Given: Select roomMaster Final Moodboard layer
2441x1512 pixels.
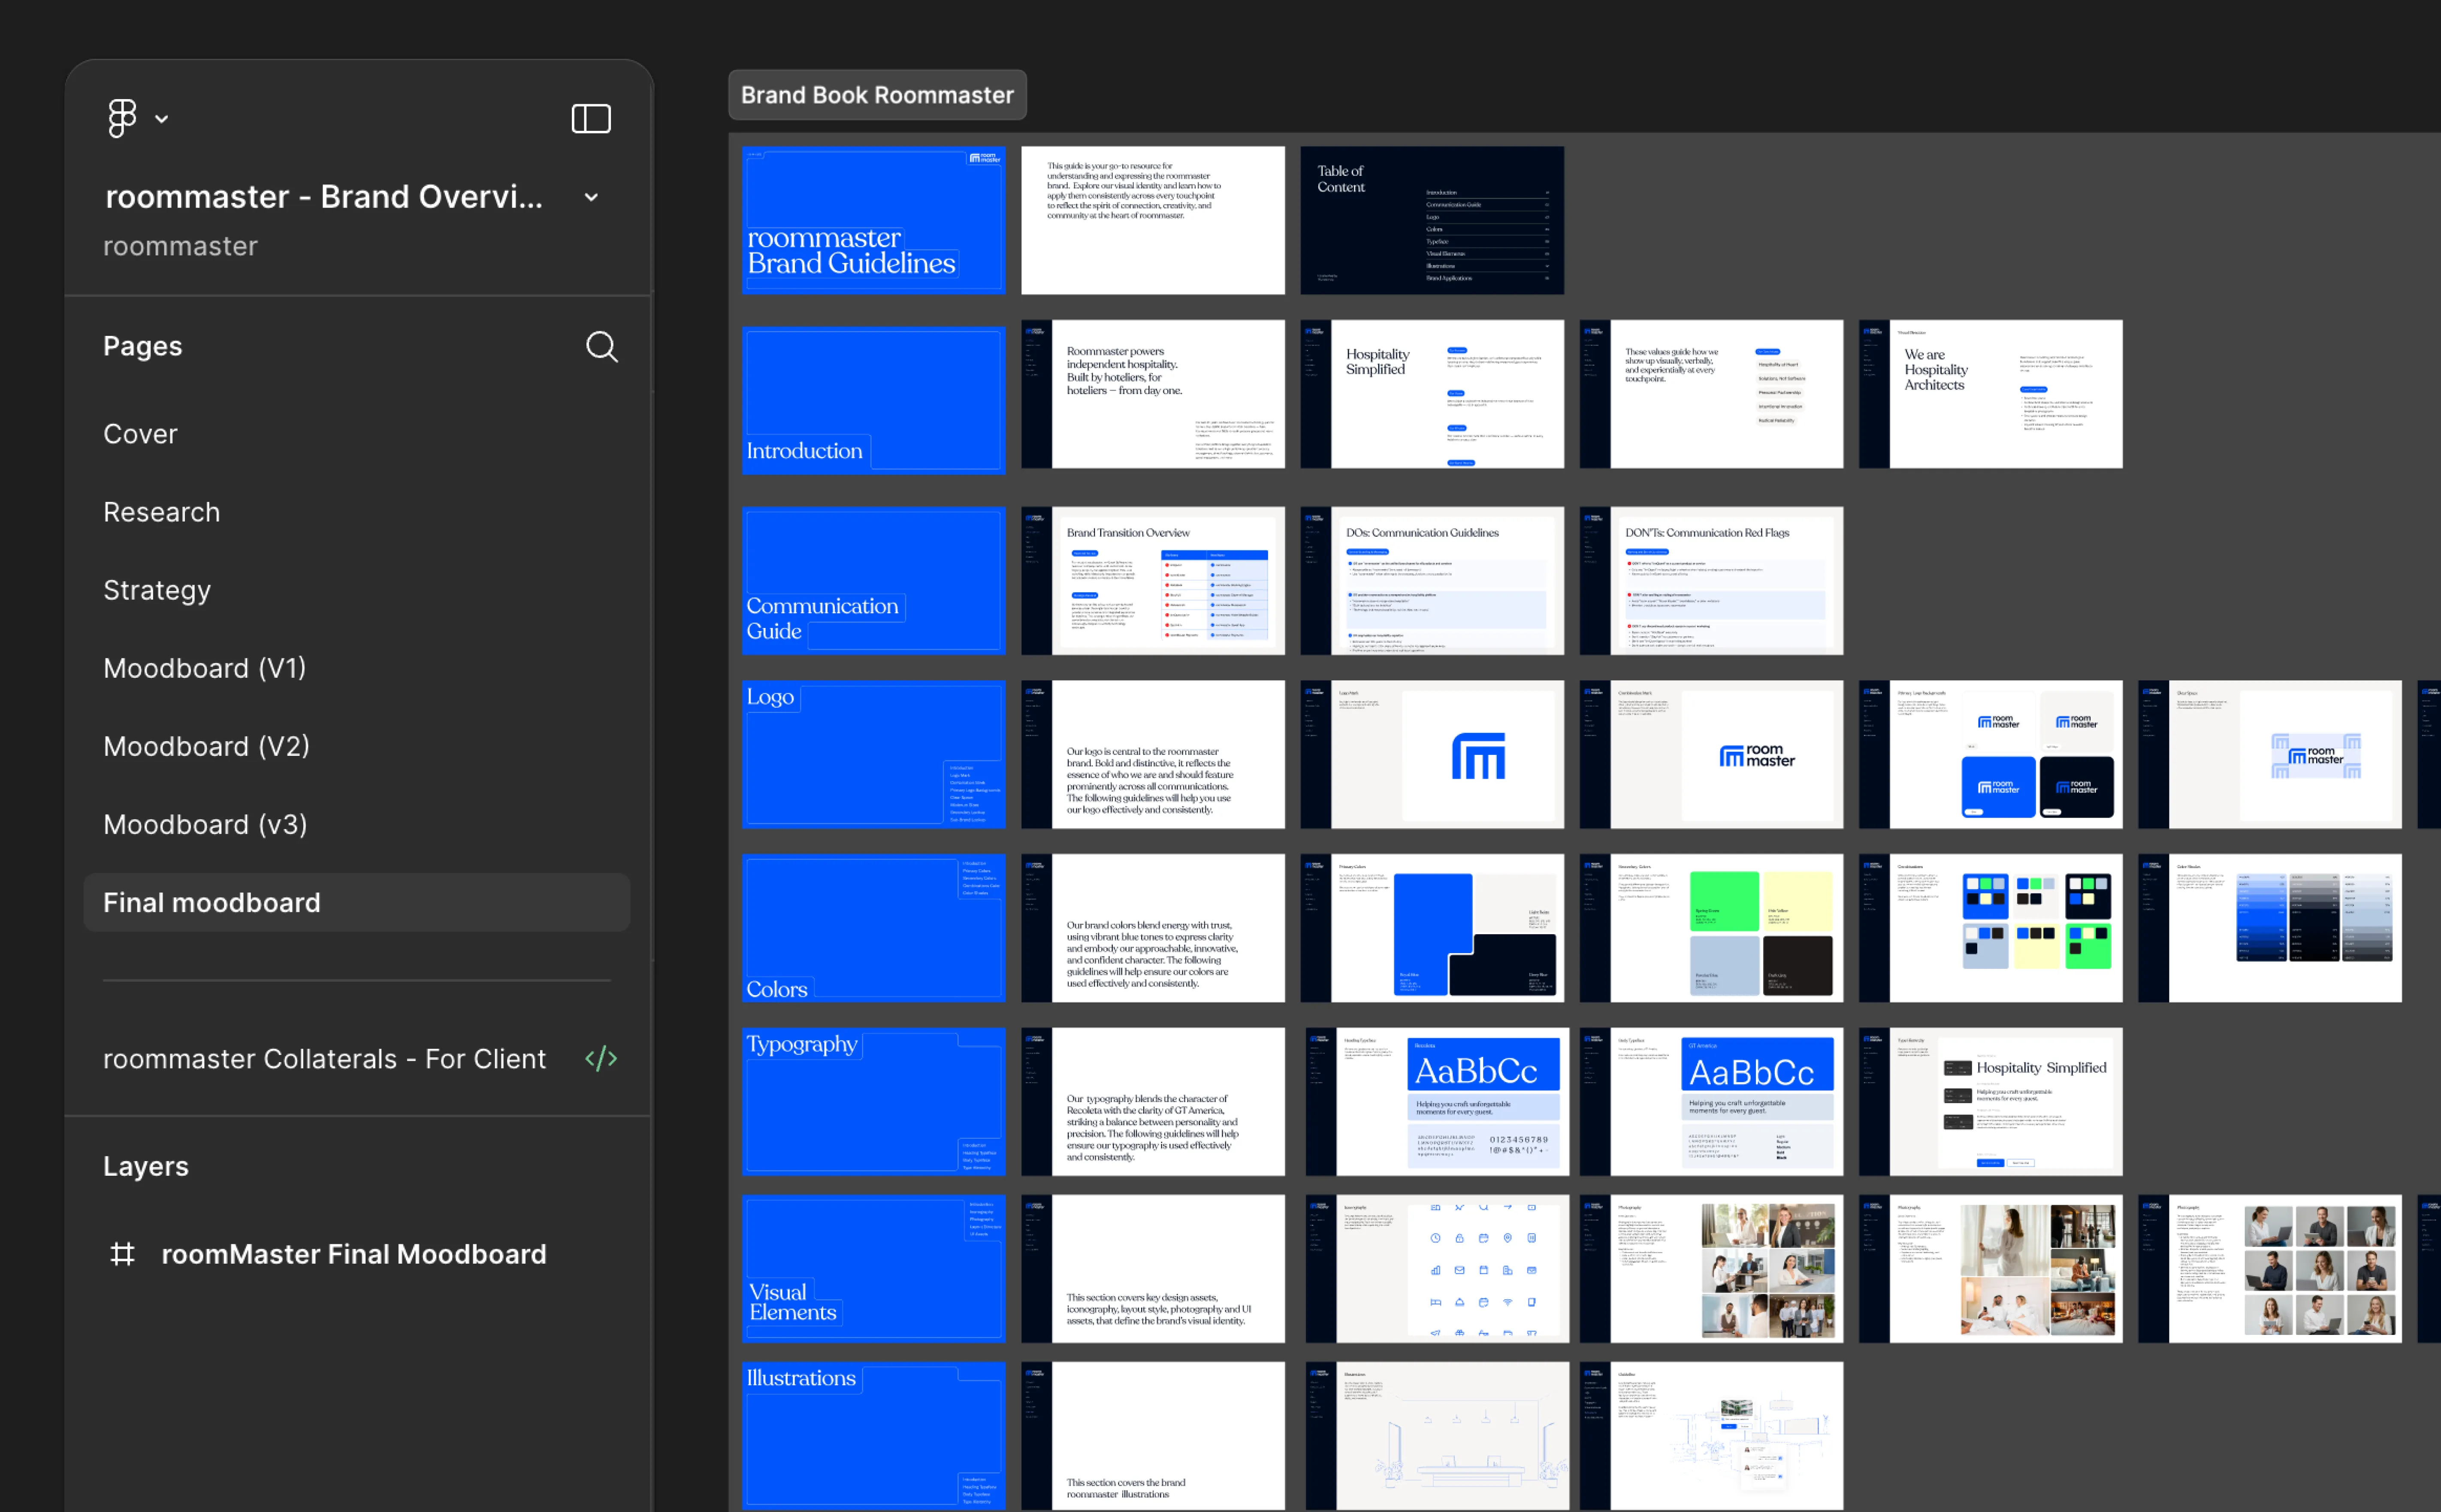Looking at the screenshot, I should coord(354,1254).
